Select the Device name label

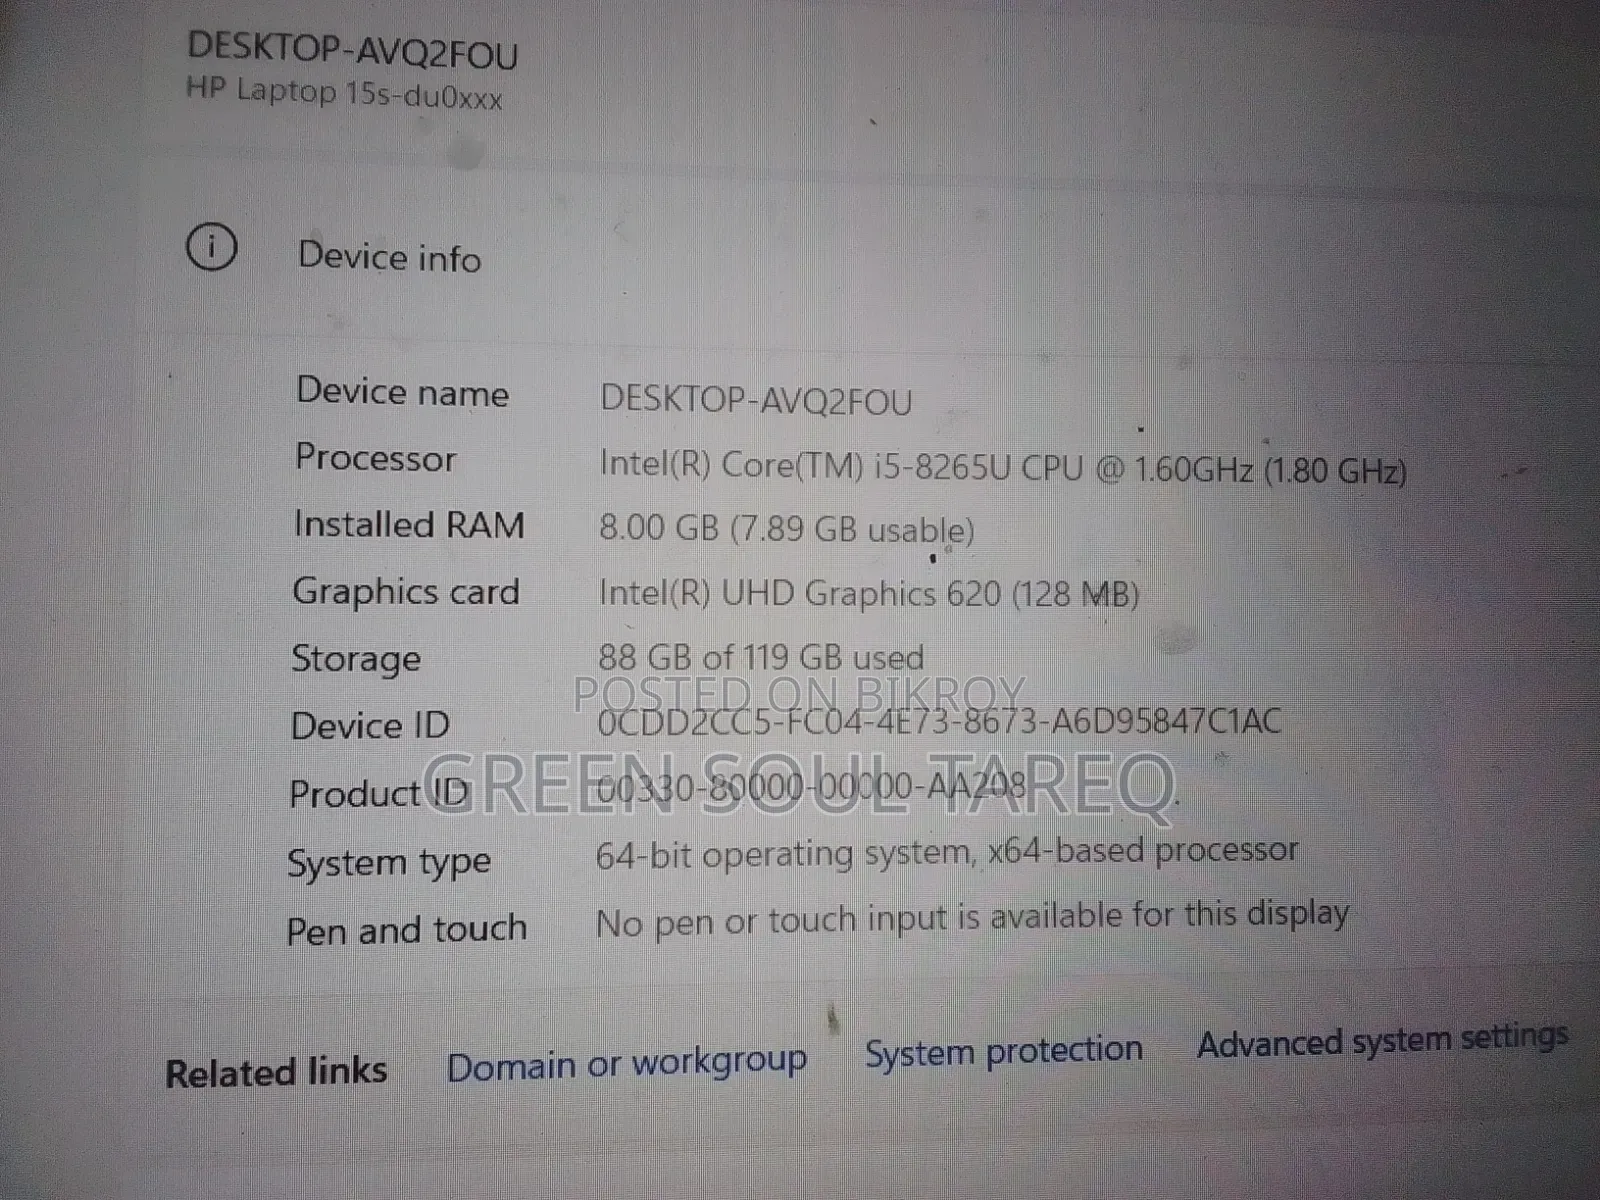click(x=403, y=391)
